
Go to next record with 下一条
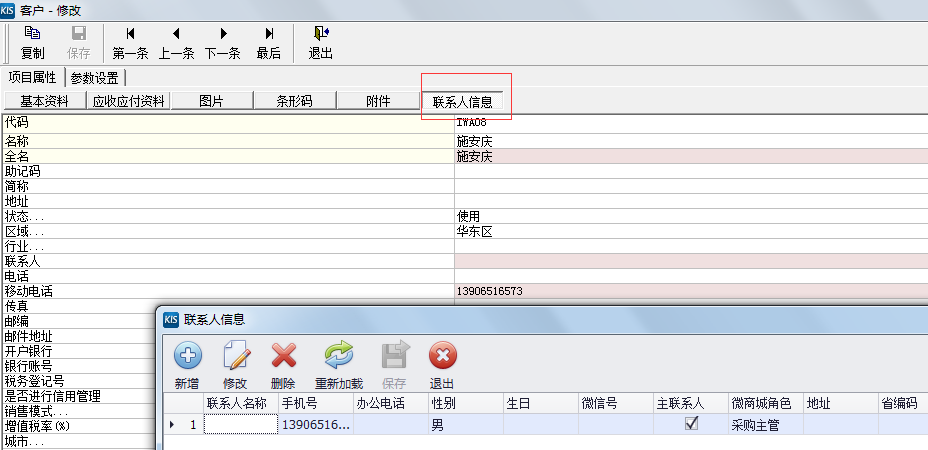223,41
